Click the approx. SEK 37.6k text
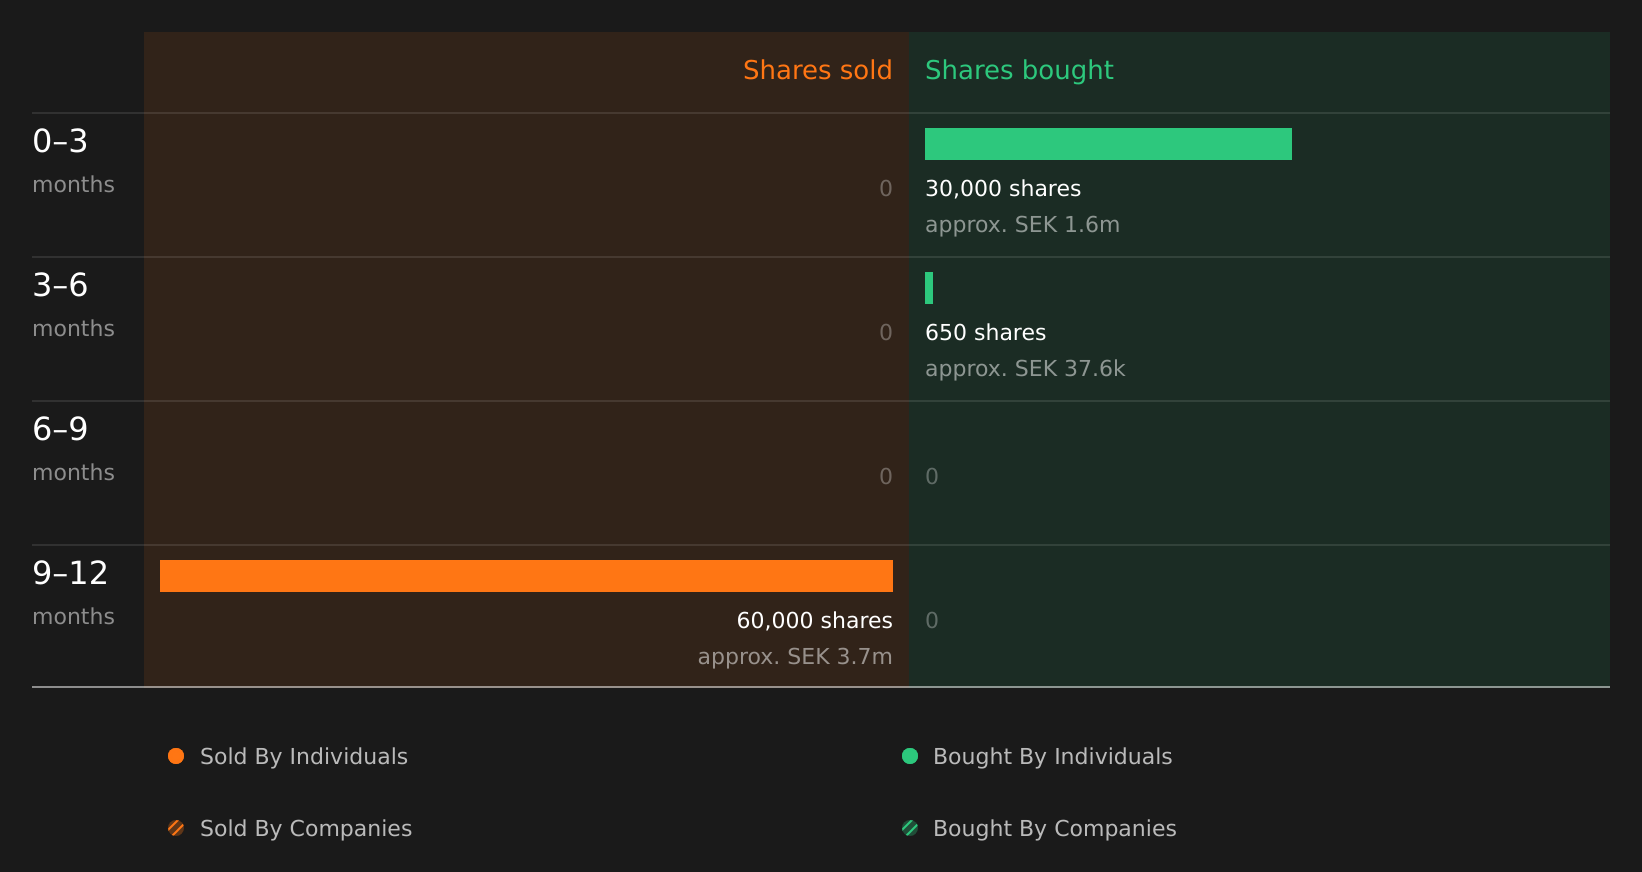The image size is (1642, 872). coord(1025,369)
